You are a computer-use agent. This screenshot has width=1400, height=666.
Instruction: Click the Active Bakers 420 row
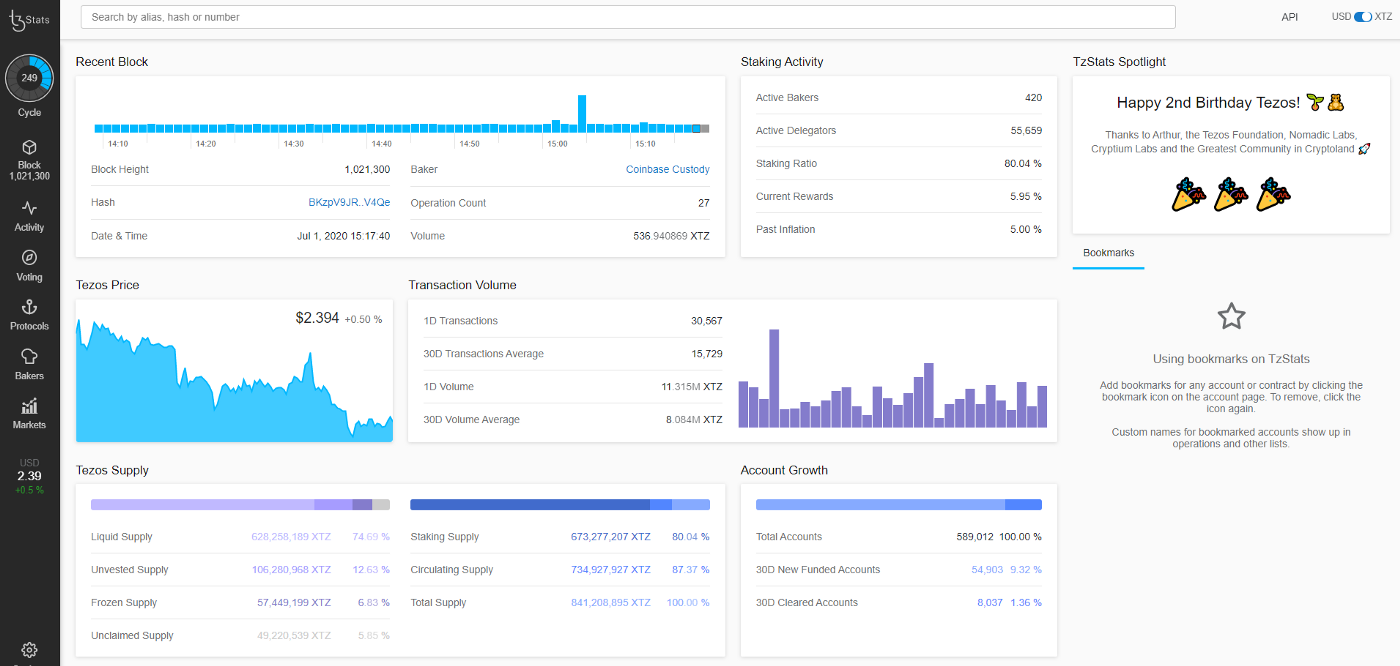tap(899, 98)
